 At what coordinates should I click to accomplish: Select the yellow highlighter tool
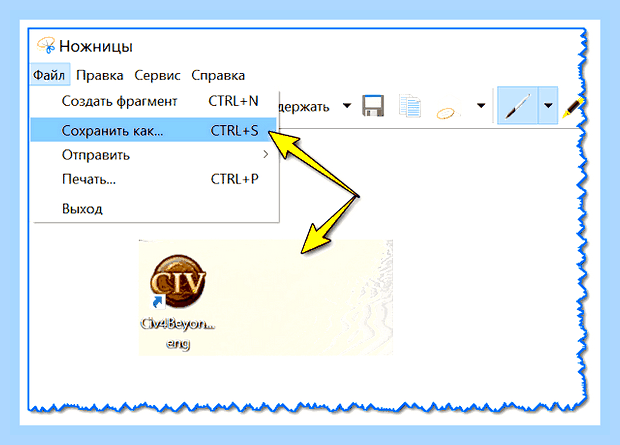[573, 108]
